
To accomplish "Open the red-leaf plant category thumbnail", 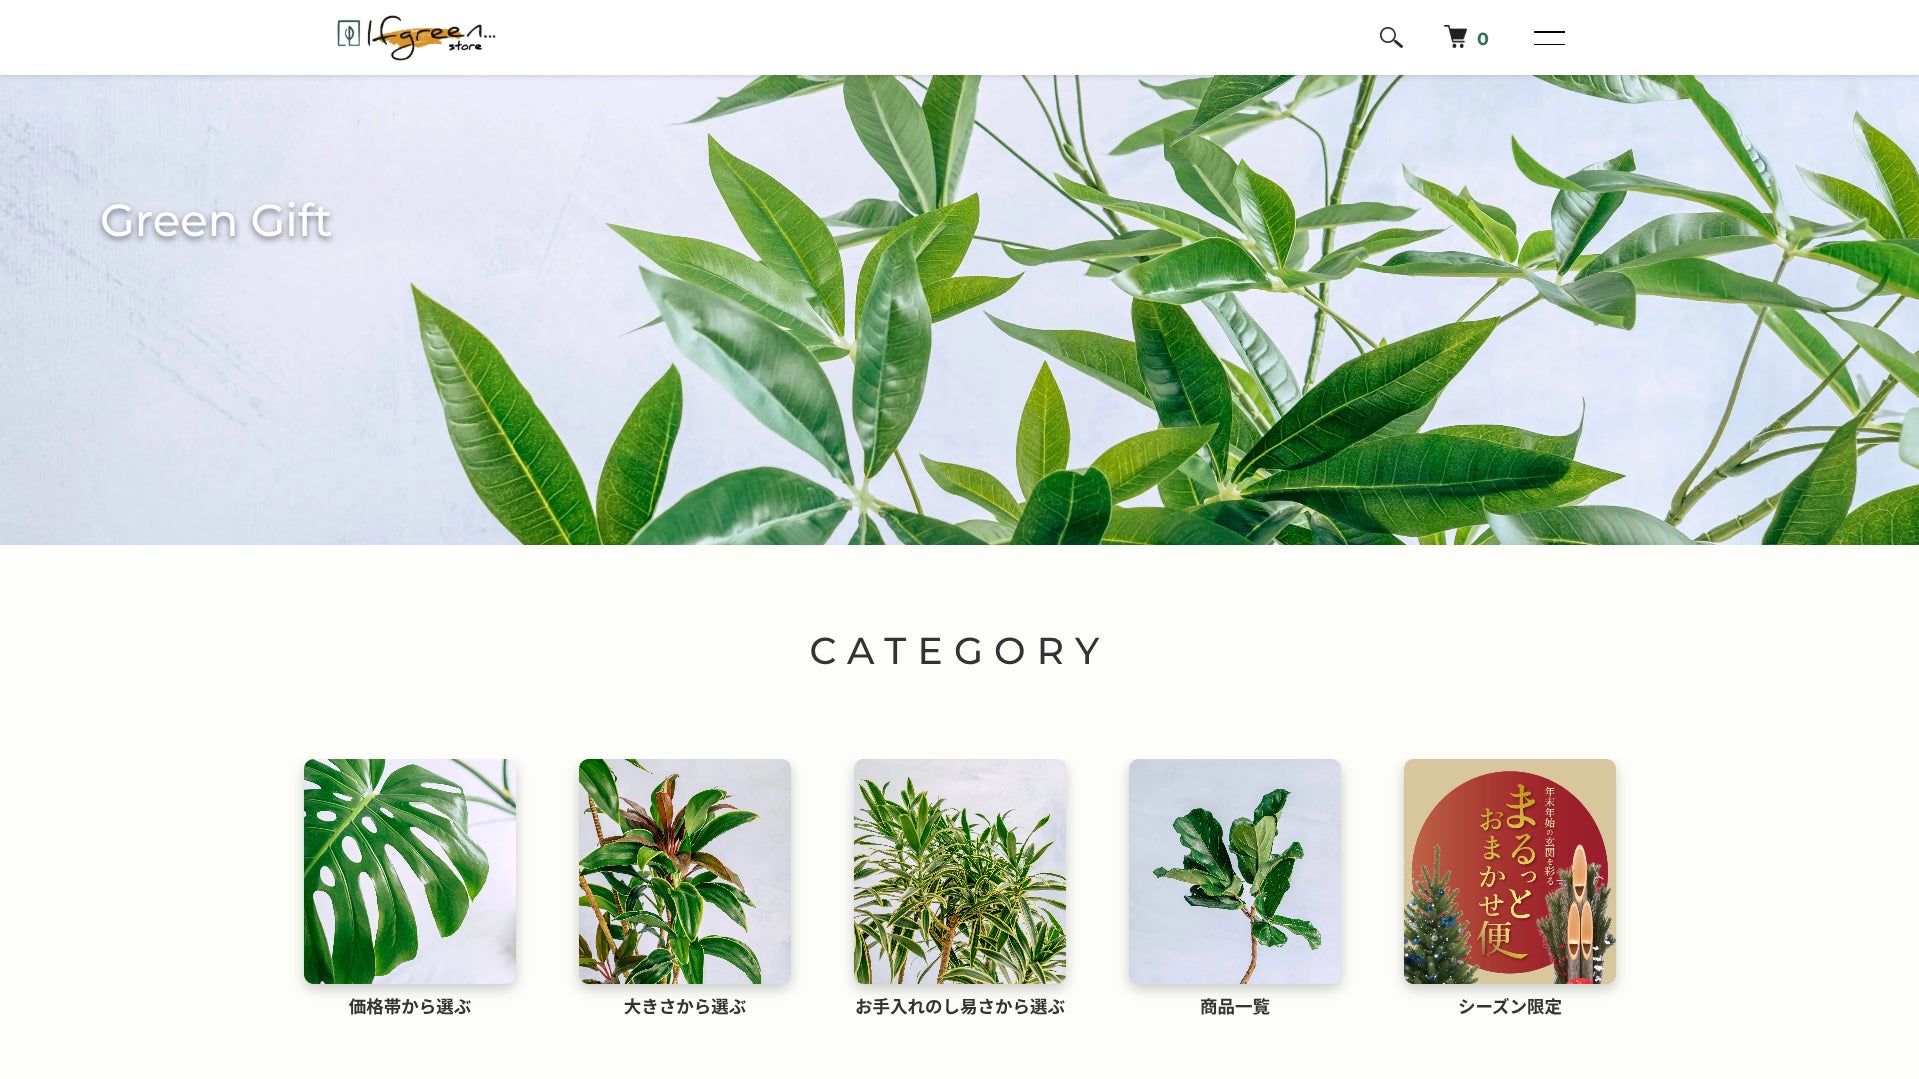I will [x=685, y=871].
